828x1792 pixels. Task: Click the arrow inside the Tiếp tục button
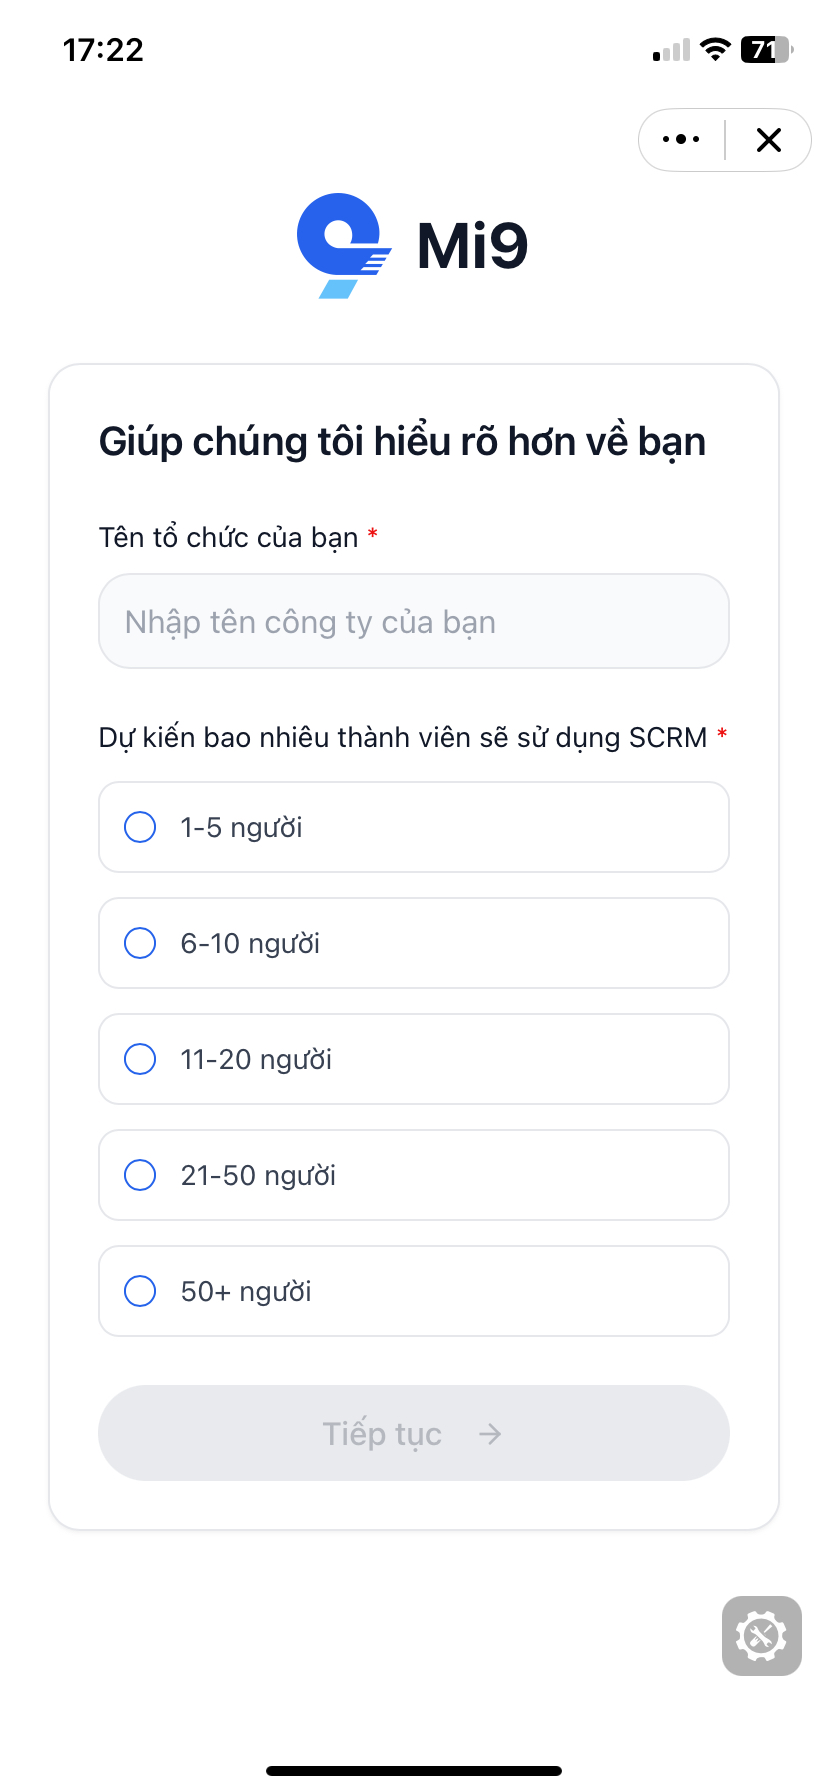pos(489,1433)
